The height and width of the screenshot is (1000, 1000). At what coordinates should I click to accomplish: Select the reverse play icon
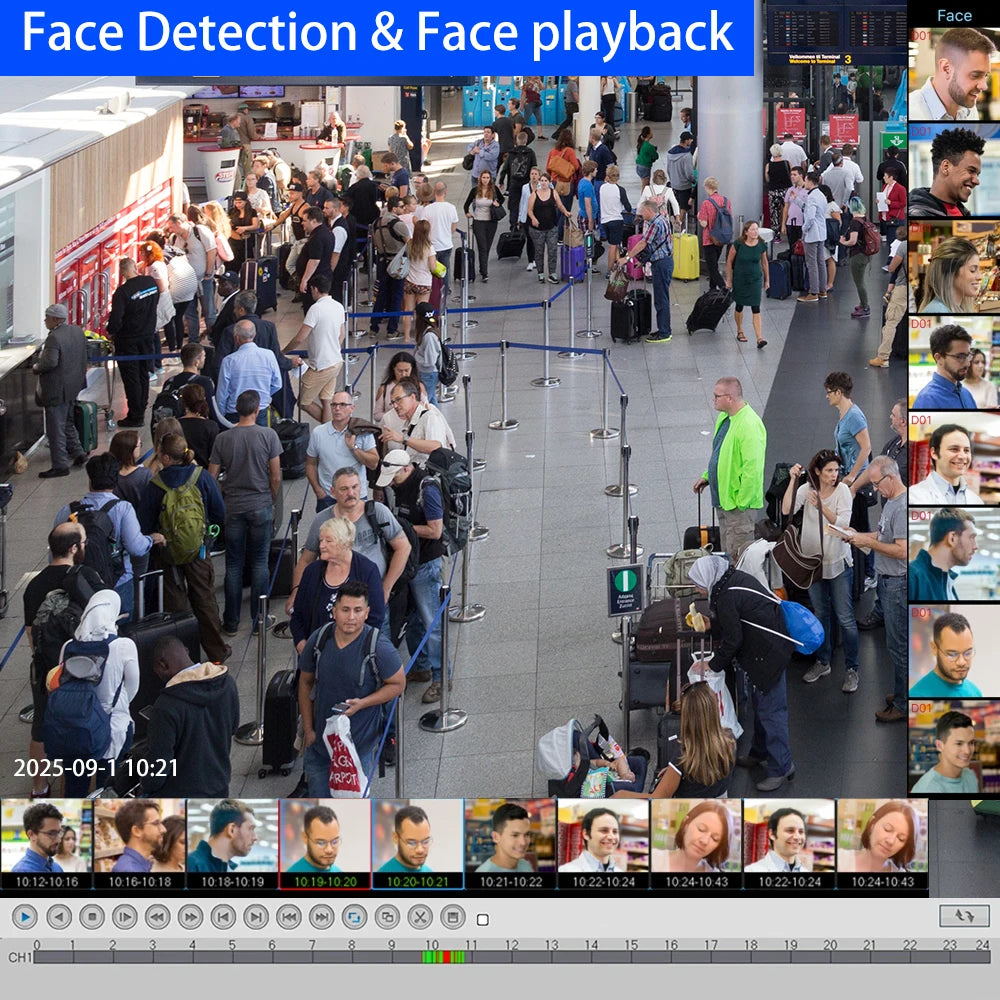click(60, 919)
